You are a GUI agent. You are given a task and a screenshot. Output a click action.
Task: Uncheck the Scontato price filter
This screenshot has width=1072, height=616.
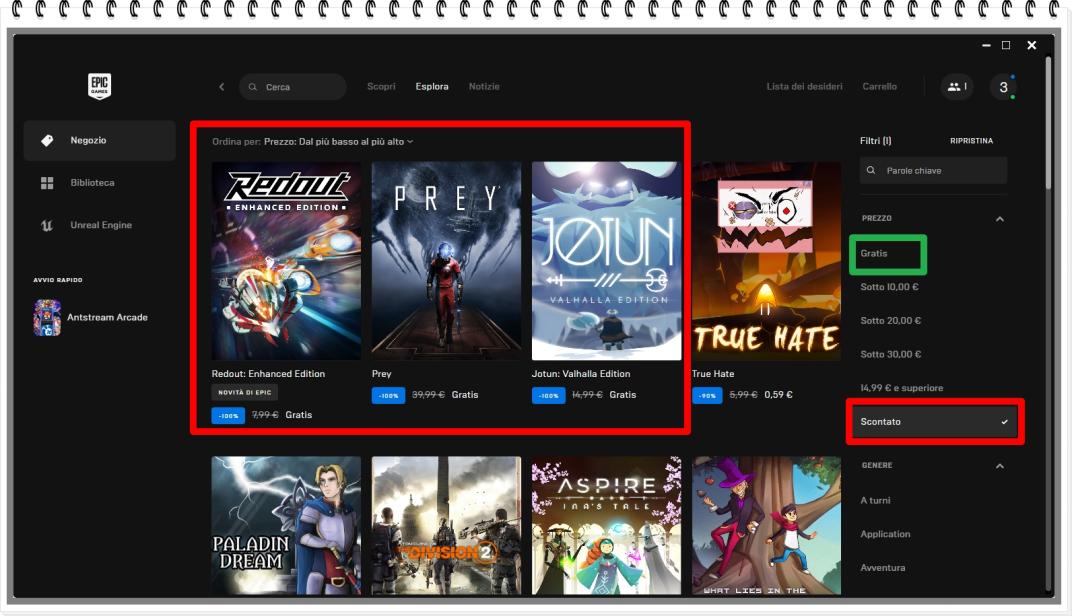click(934, 422)
